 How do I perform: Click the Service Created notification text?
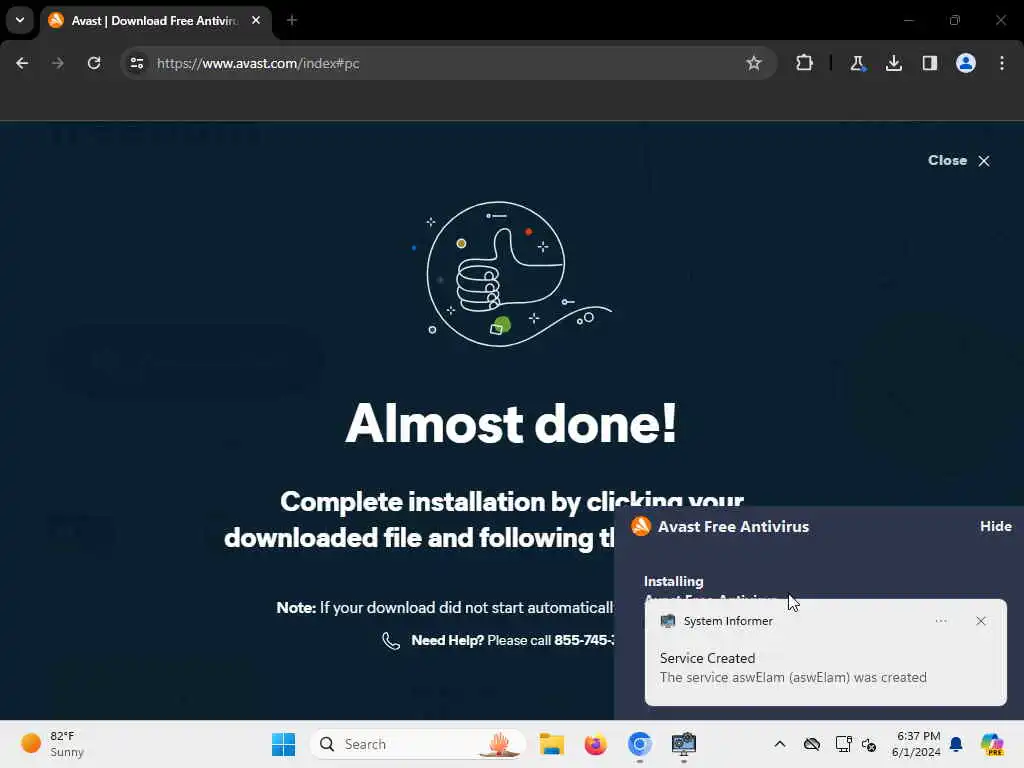pos(707,658)
